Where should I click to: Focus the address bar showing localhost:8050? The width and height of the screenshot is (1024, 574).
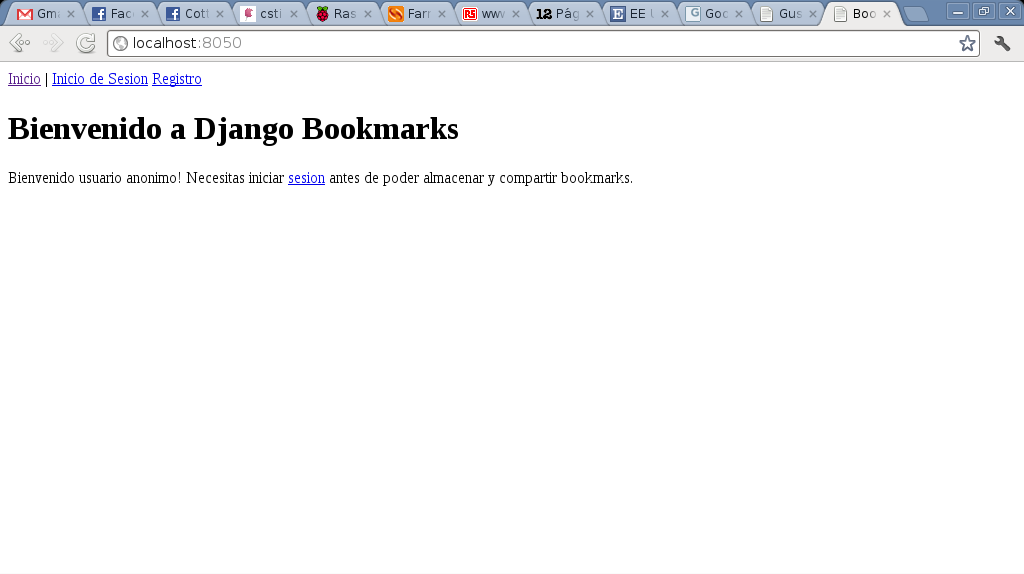pyautogui.click(x=540, y=43)
